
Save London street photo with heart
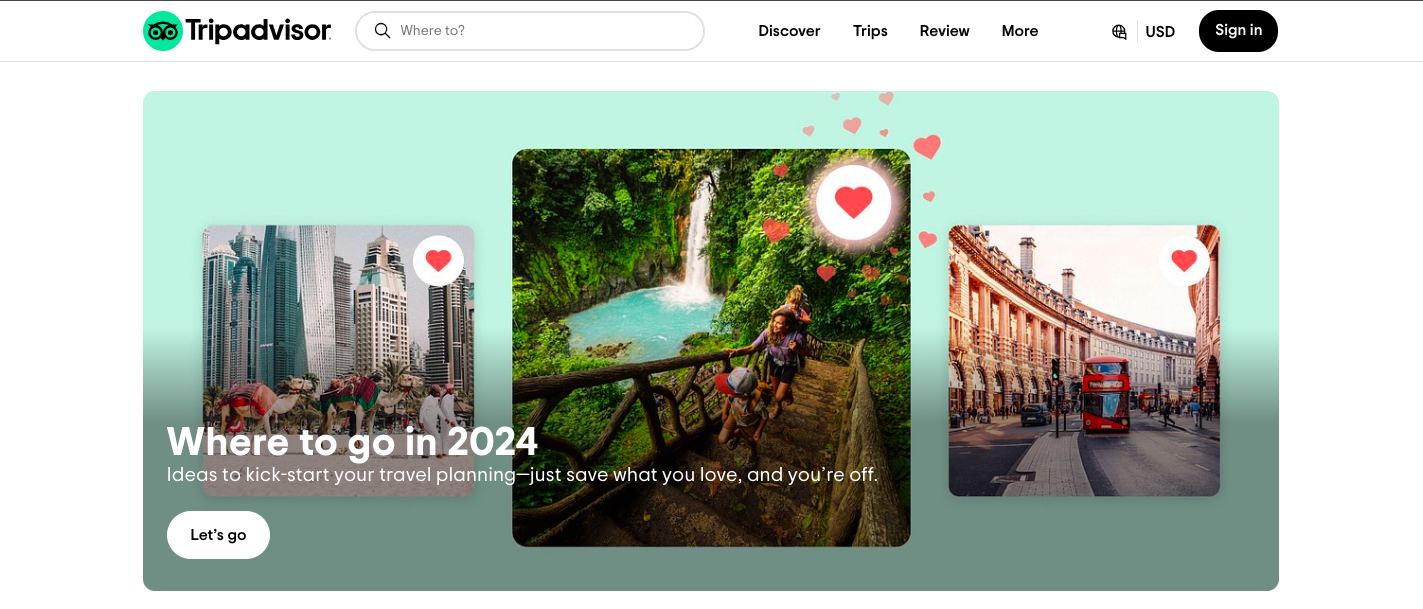coord(1184,261)
